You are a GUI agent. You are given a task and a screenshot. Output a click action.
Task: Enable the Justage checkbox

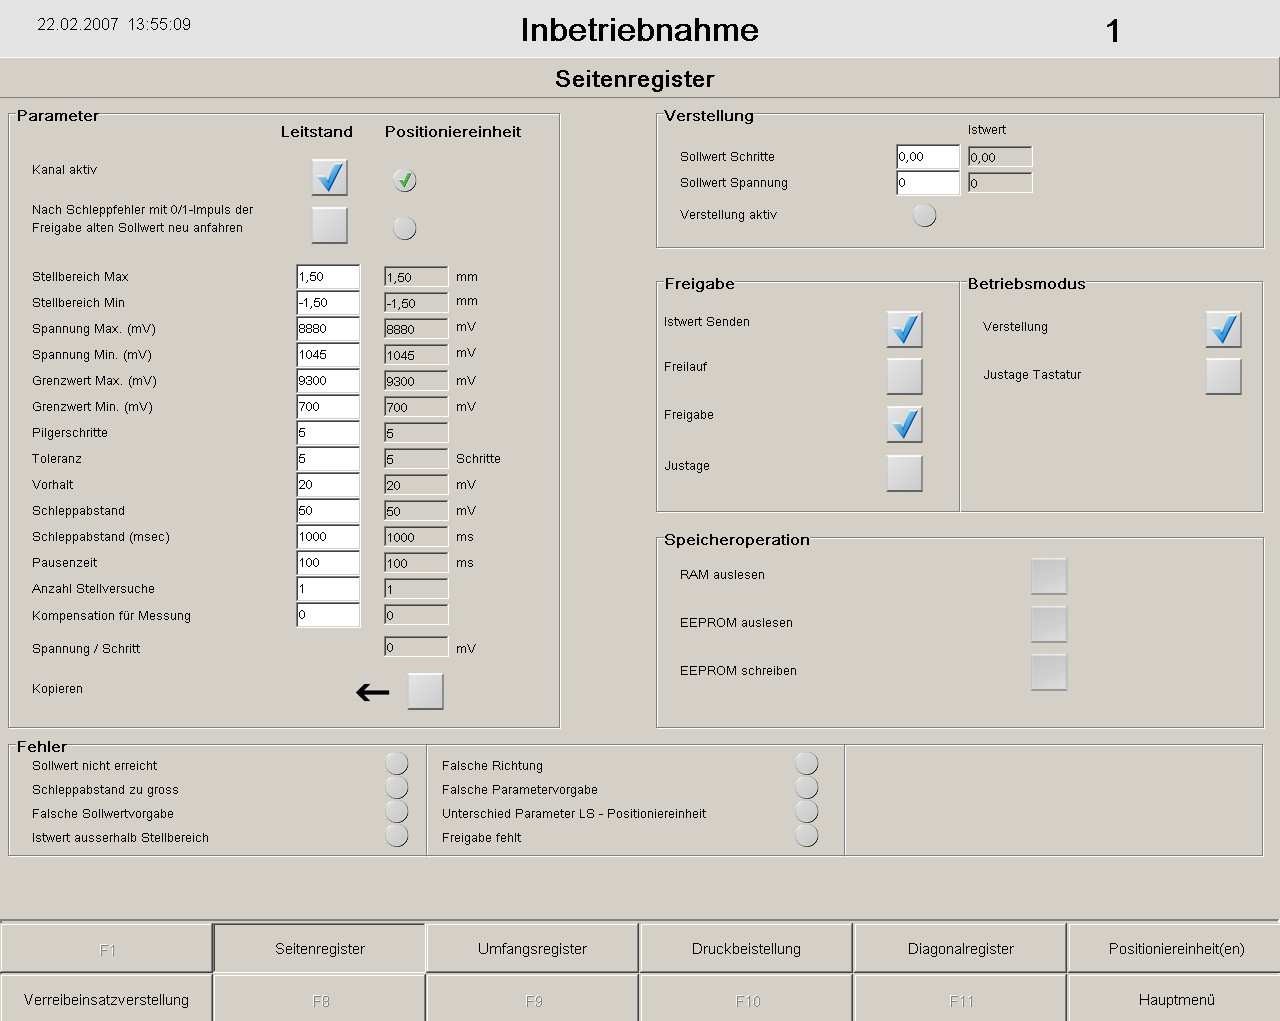[904, 473]
